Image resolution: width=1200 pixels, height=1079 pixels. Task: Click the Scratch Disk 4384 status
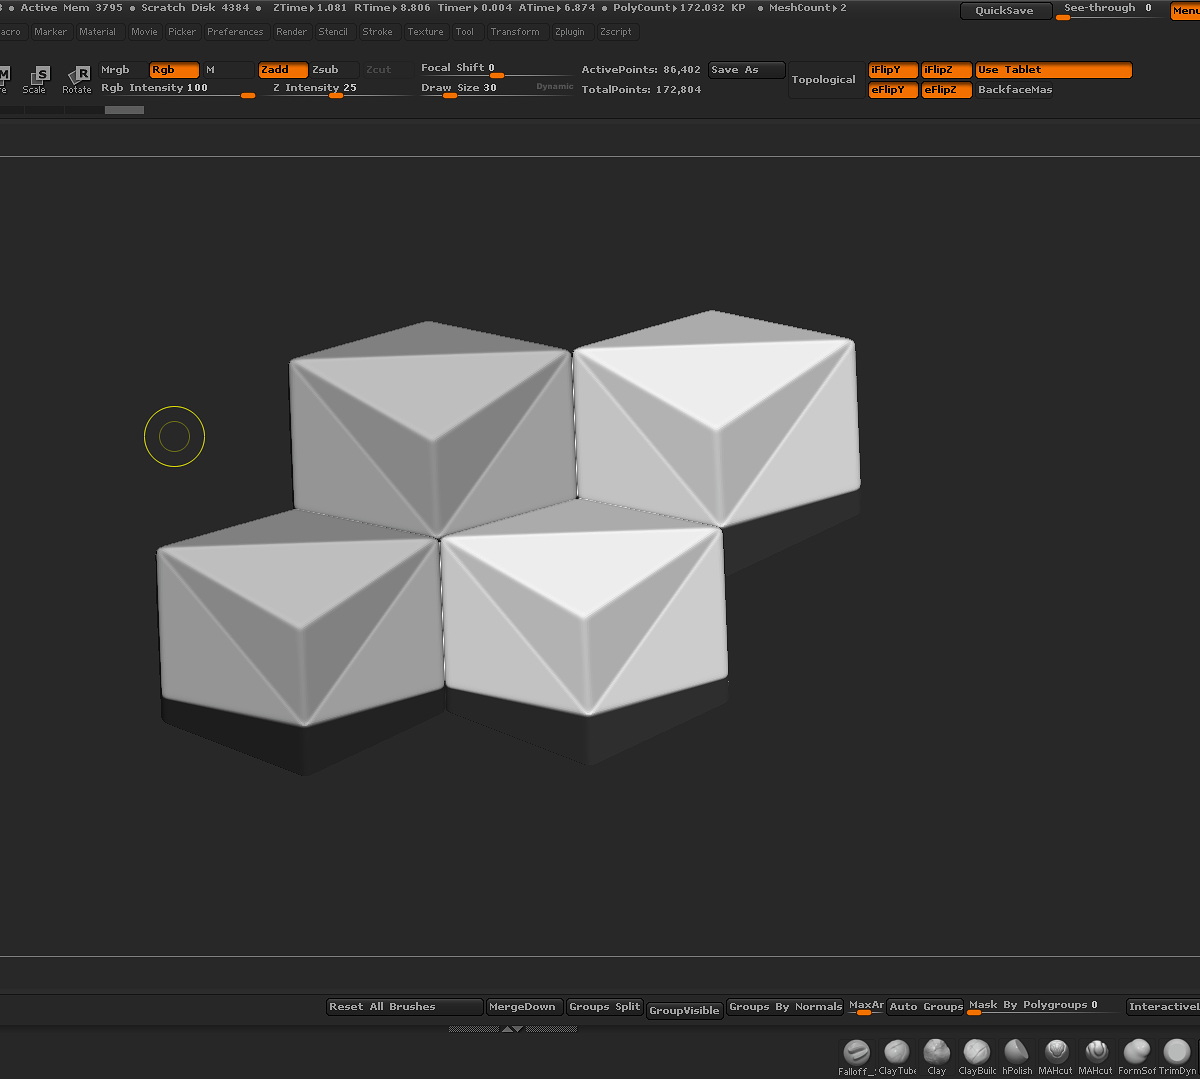tap(195, 8)
